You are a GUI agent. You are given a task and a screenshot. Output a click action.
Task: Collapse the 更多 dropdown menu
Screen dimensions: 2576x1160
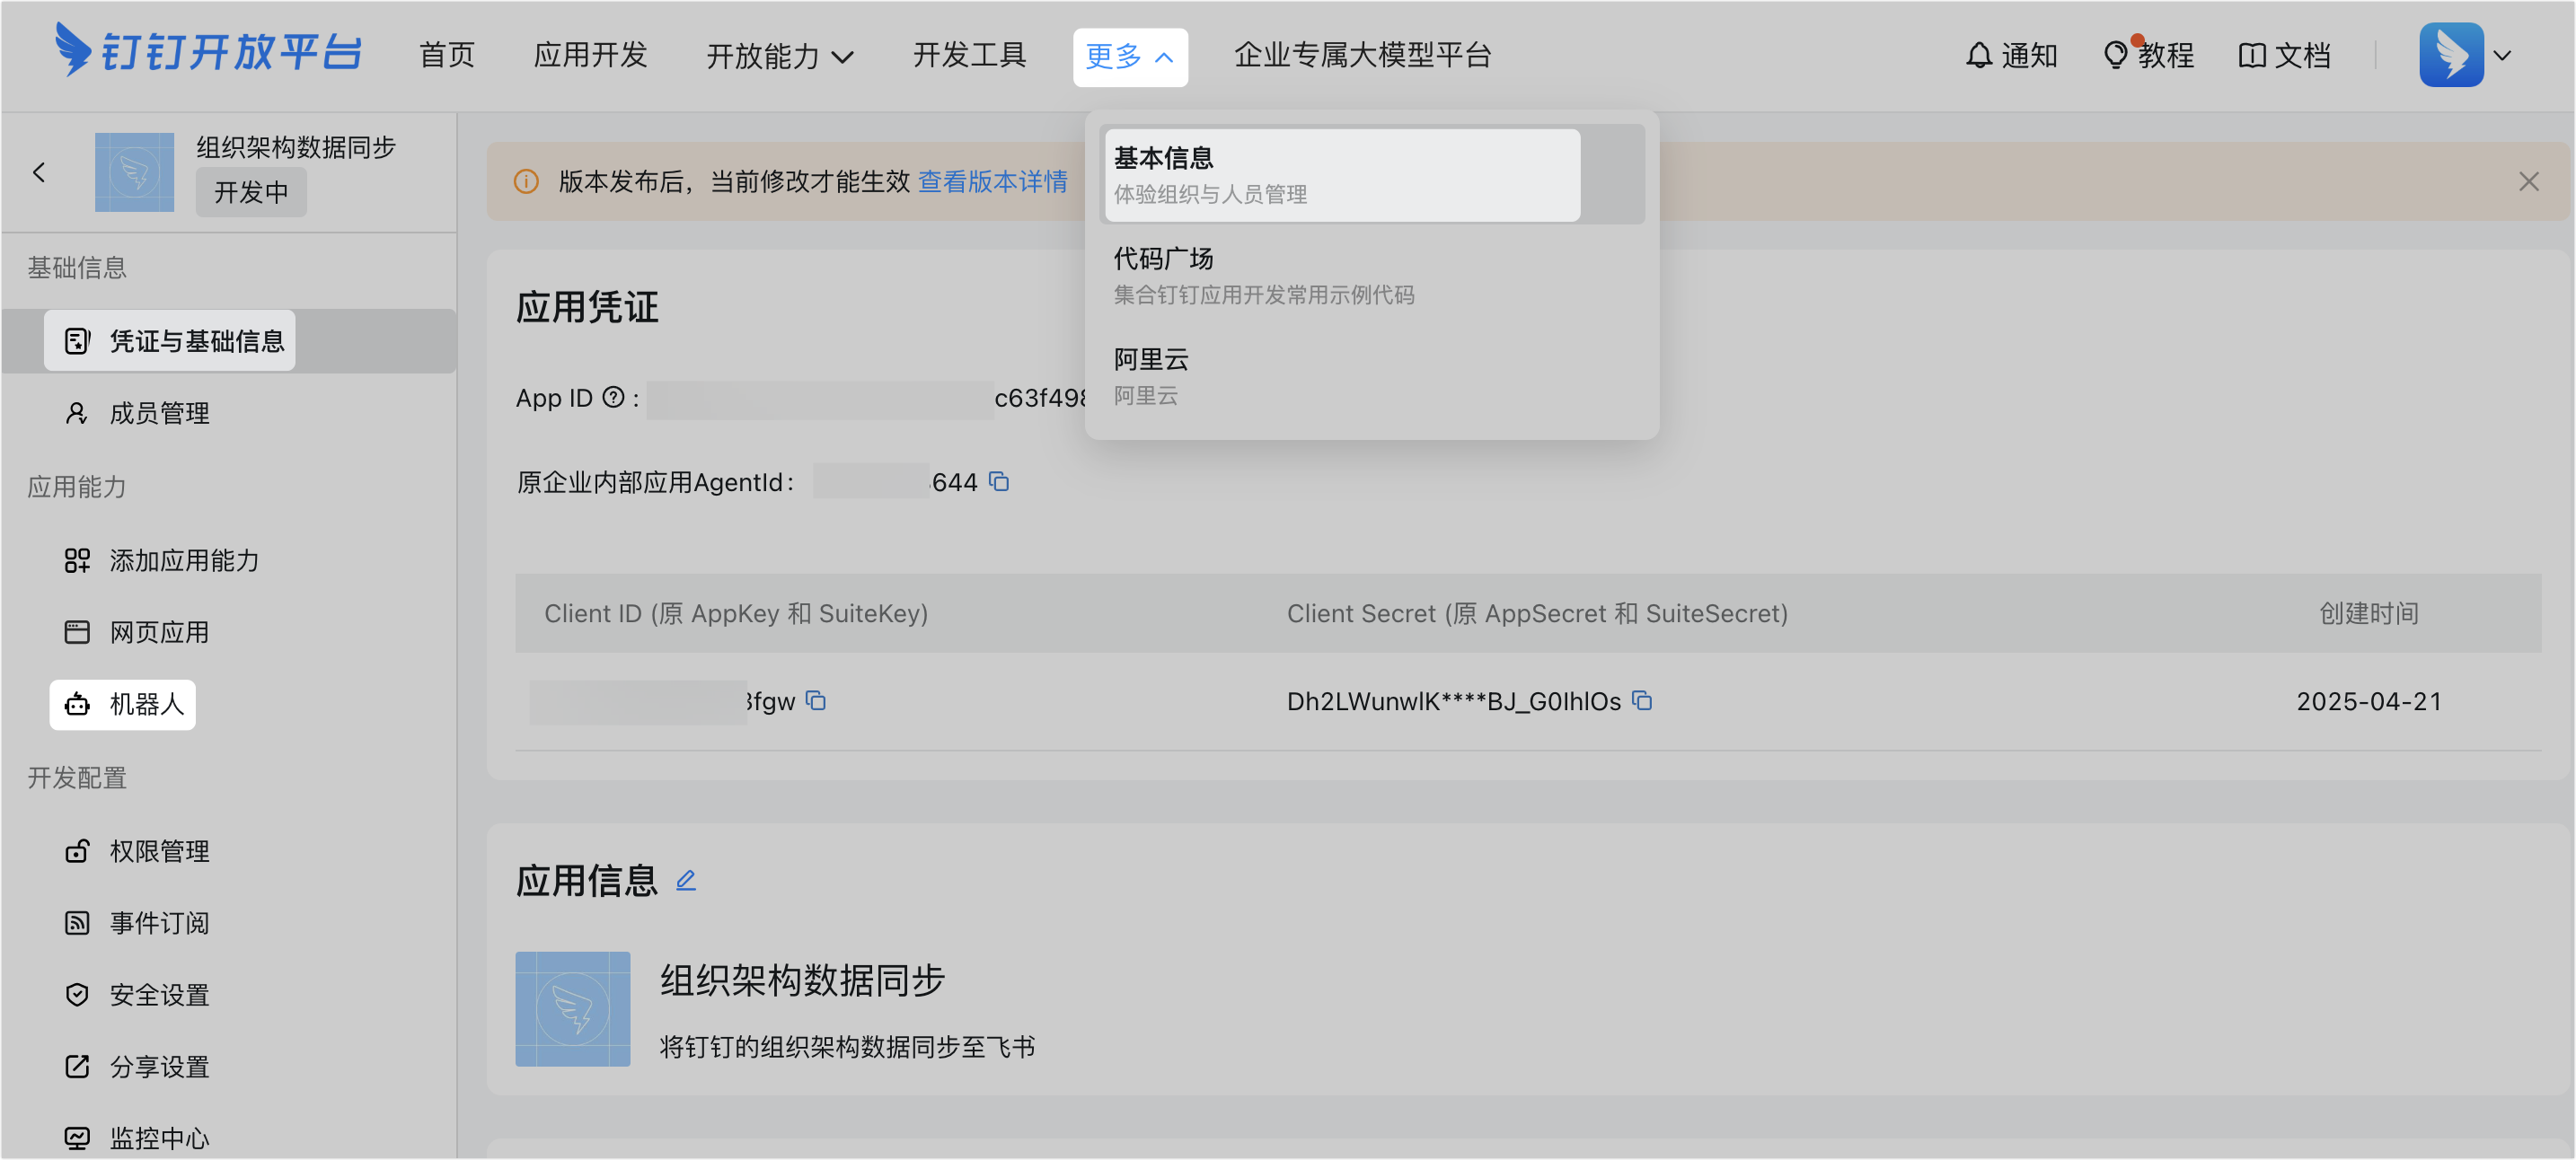[1130, 57]
